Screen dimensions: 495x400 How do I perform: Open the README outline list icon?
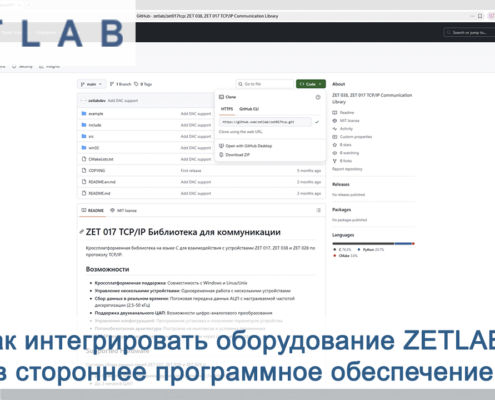pos(318,210)
